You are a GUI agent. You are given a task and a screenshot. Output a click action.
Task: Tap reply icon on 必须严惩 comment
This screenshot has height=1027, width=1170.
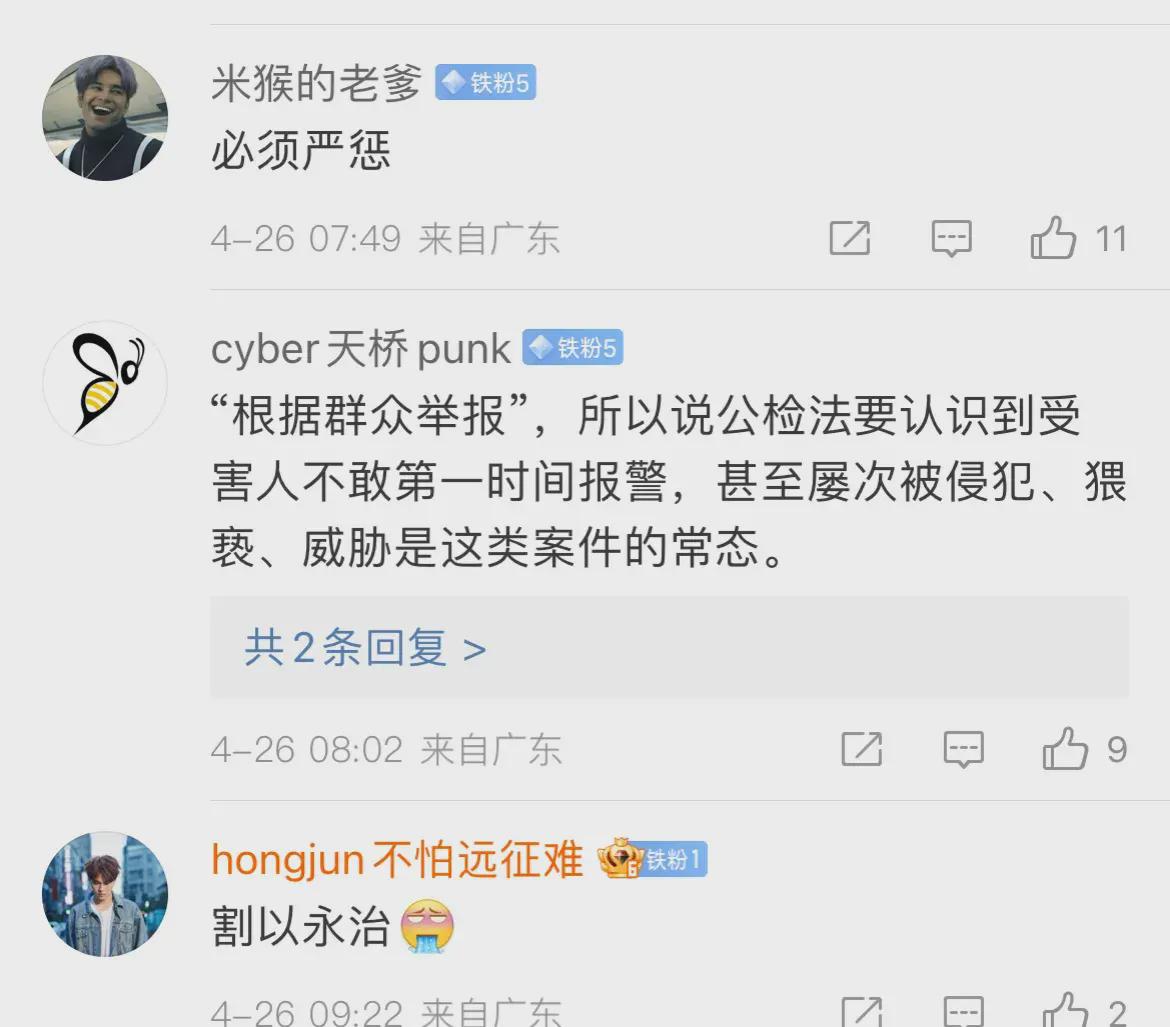pyautogui.click(x=951, y=239)
